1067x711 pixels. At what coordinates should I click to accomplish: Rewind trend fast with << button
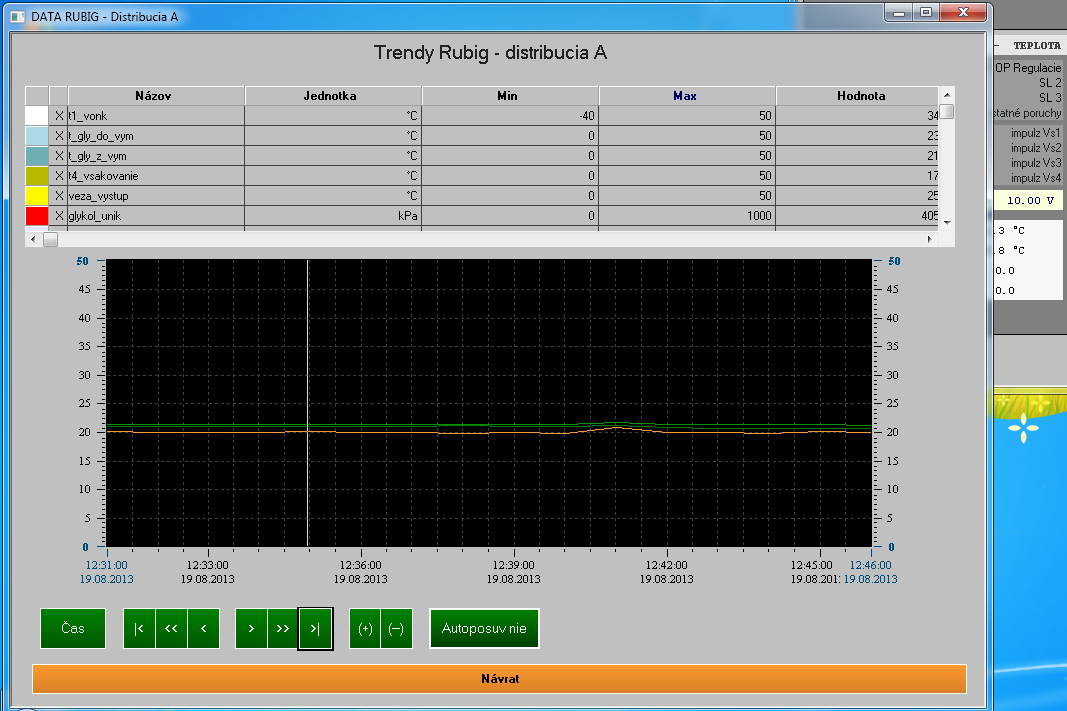pyautogui.click(x=171, y=628)
